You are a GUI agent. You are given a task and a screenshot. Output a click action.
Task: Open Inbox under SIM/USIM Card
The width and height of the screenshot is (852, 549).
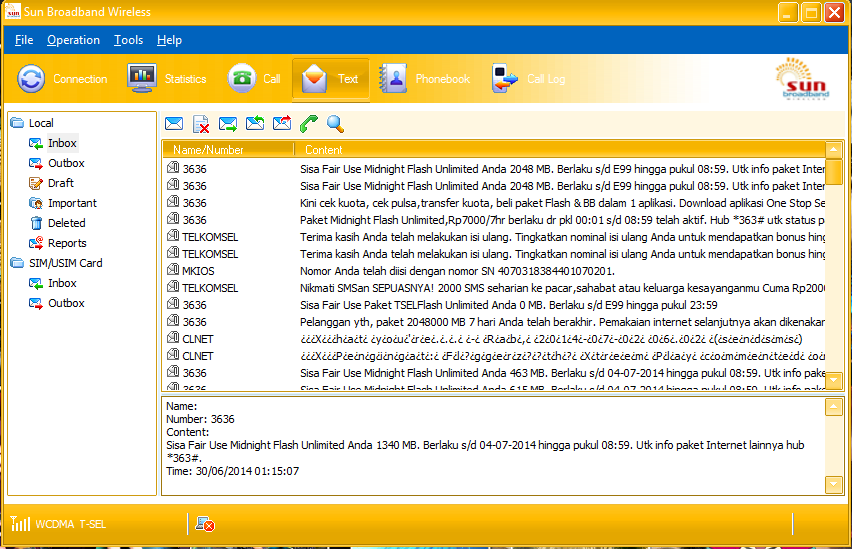point(53,283)
